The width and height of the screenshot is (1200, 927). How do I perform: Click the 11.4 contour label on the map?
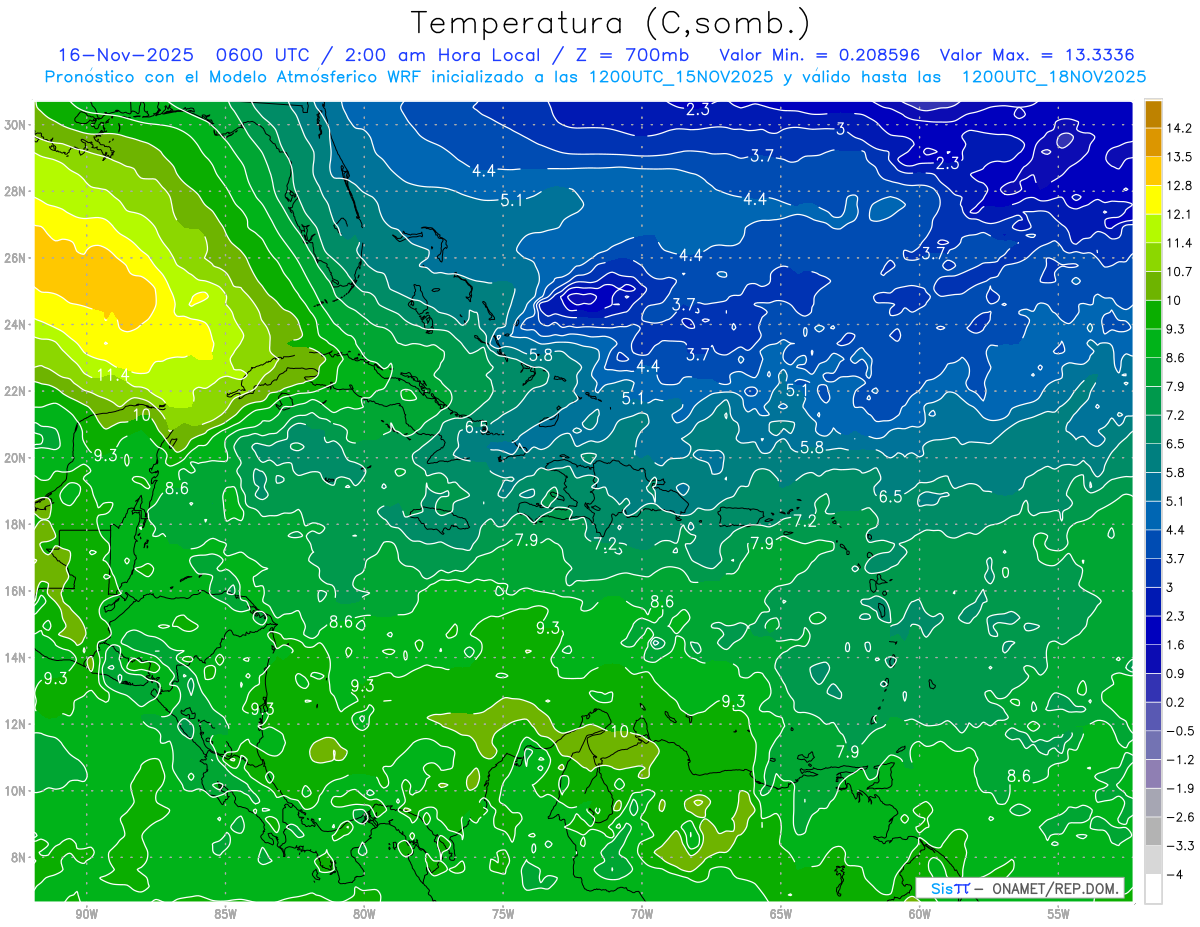pyautogui.click(x=113, y=375)
